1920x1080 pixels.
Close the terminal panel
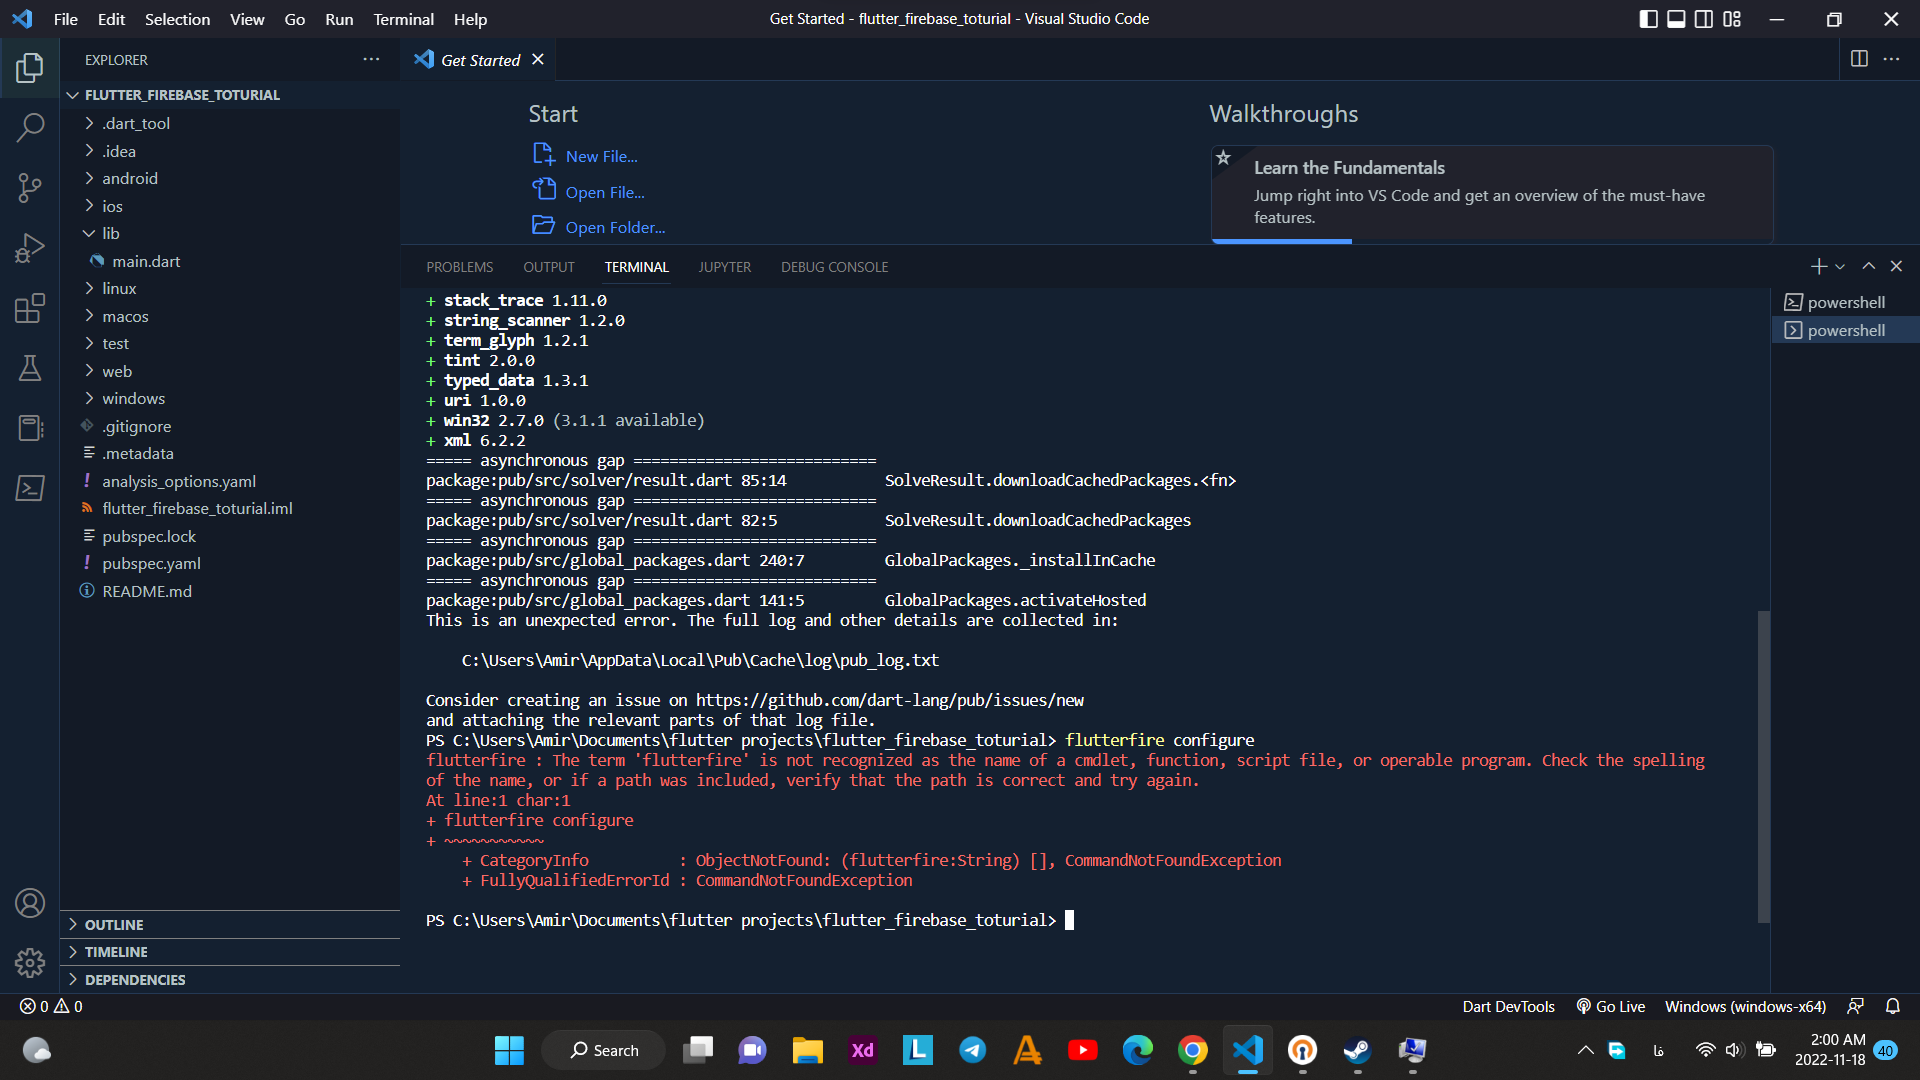point(1896,266)
